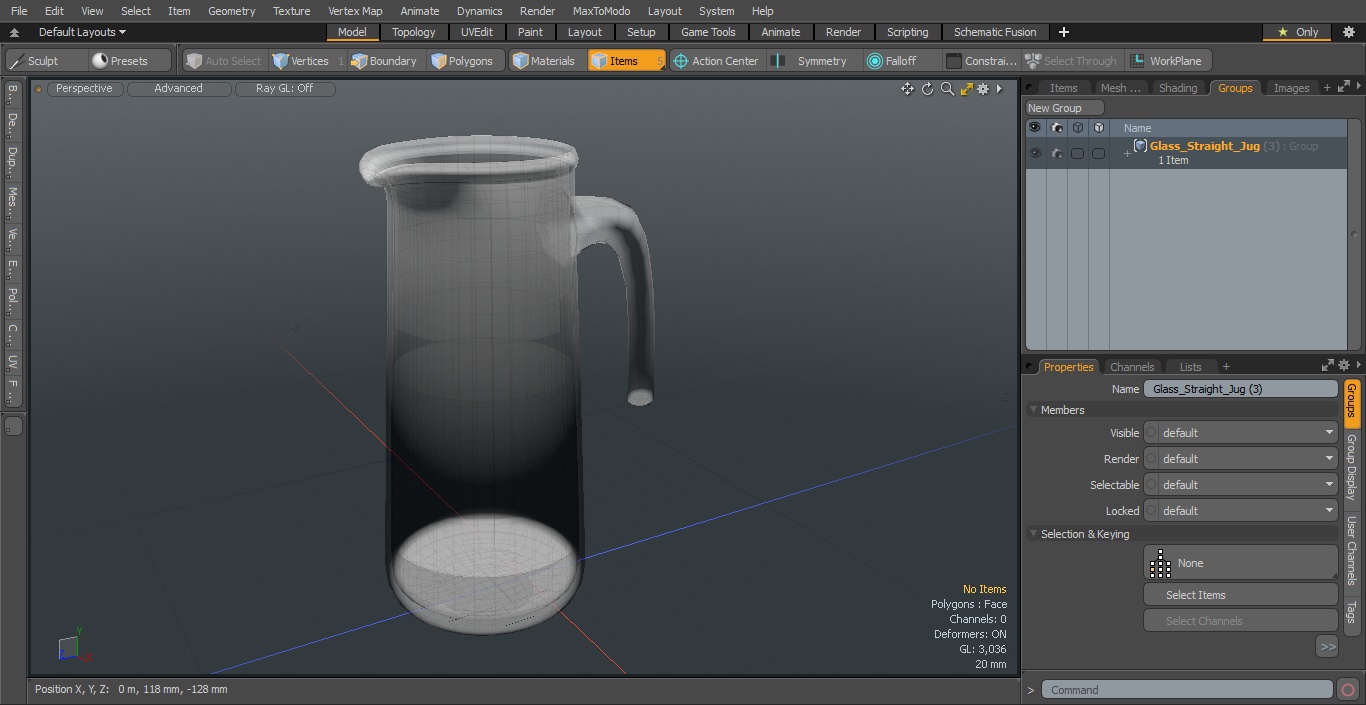Click the axis orientation gizmo in viewport

click(73, 645)
